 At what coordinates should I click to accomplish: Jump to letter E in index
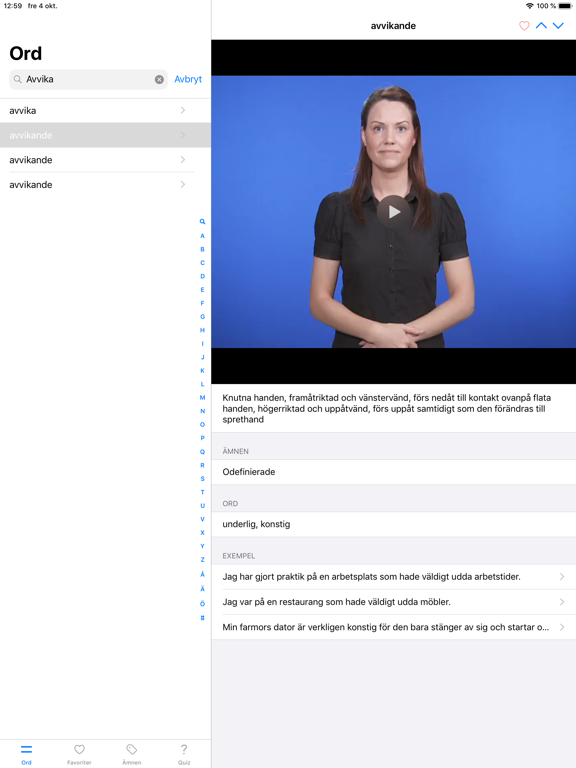(x=202, y=290)
